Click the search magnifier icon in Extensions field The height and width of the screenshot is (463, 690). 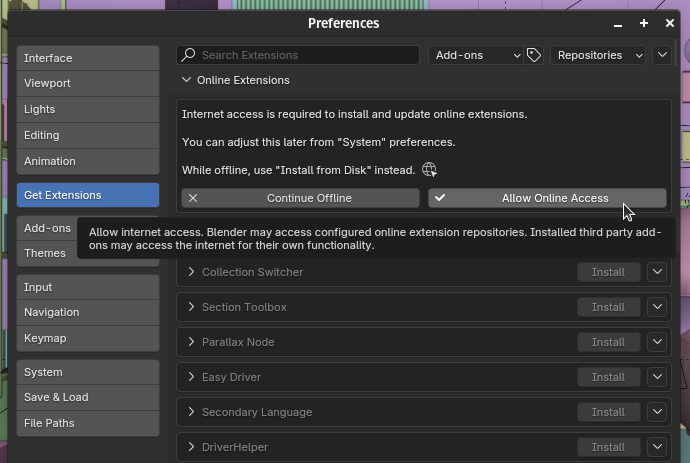point(188,55)
